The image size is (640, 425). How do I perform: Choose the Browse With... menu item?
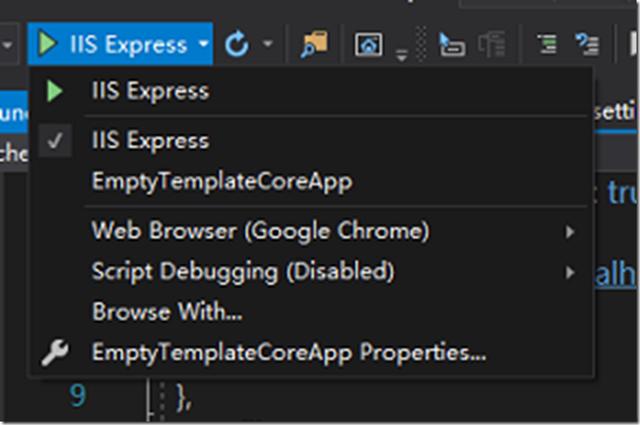[x=312, y=312]
